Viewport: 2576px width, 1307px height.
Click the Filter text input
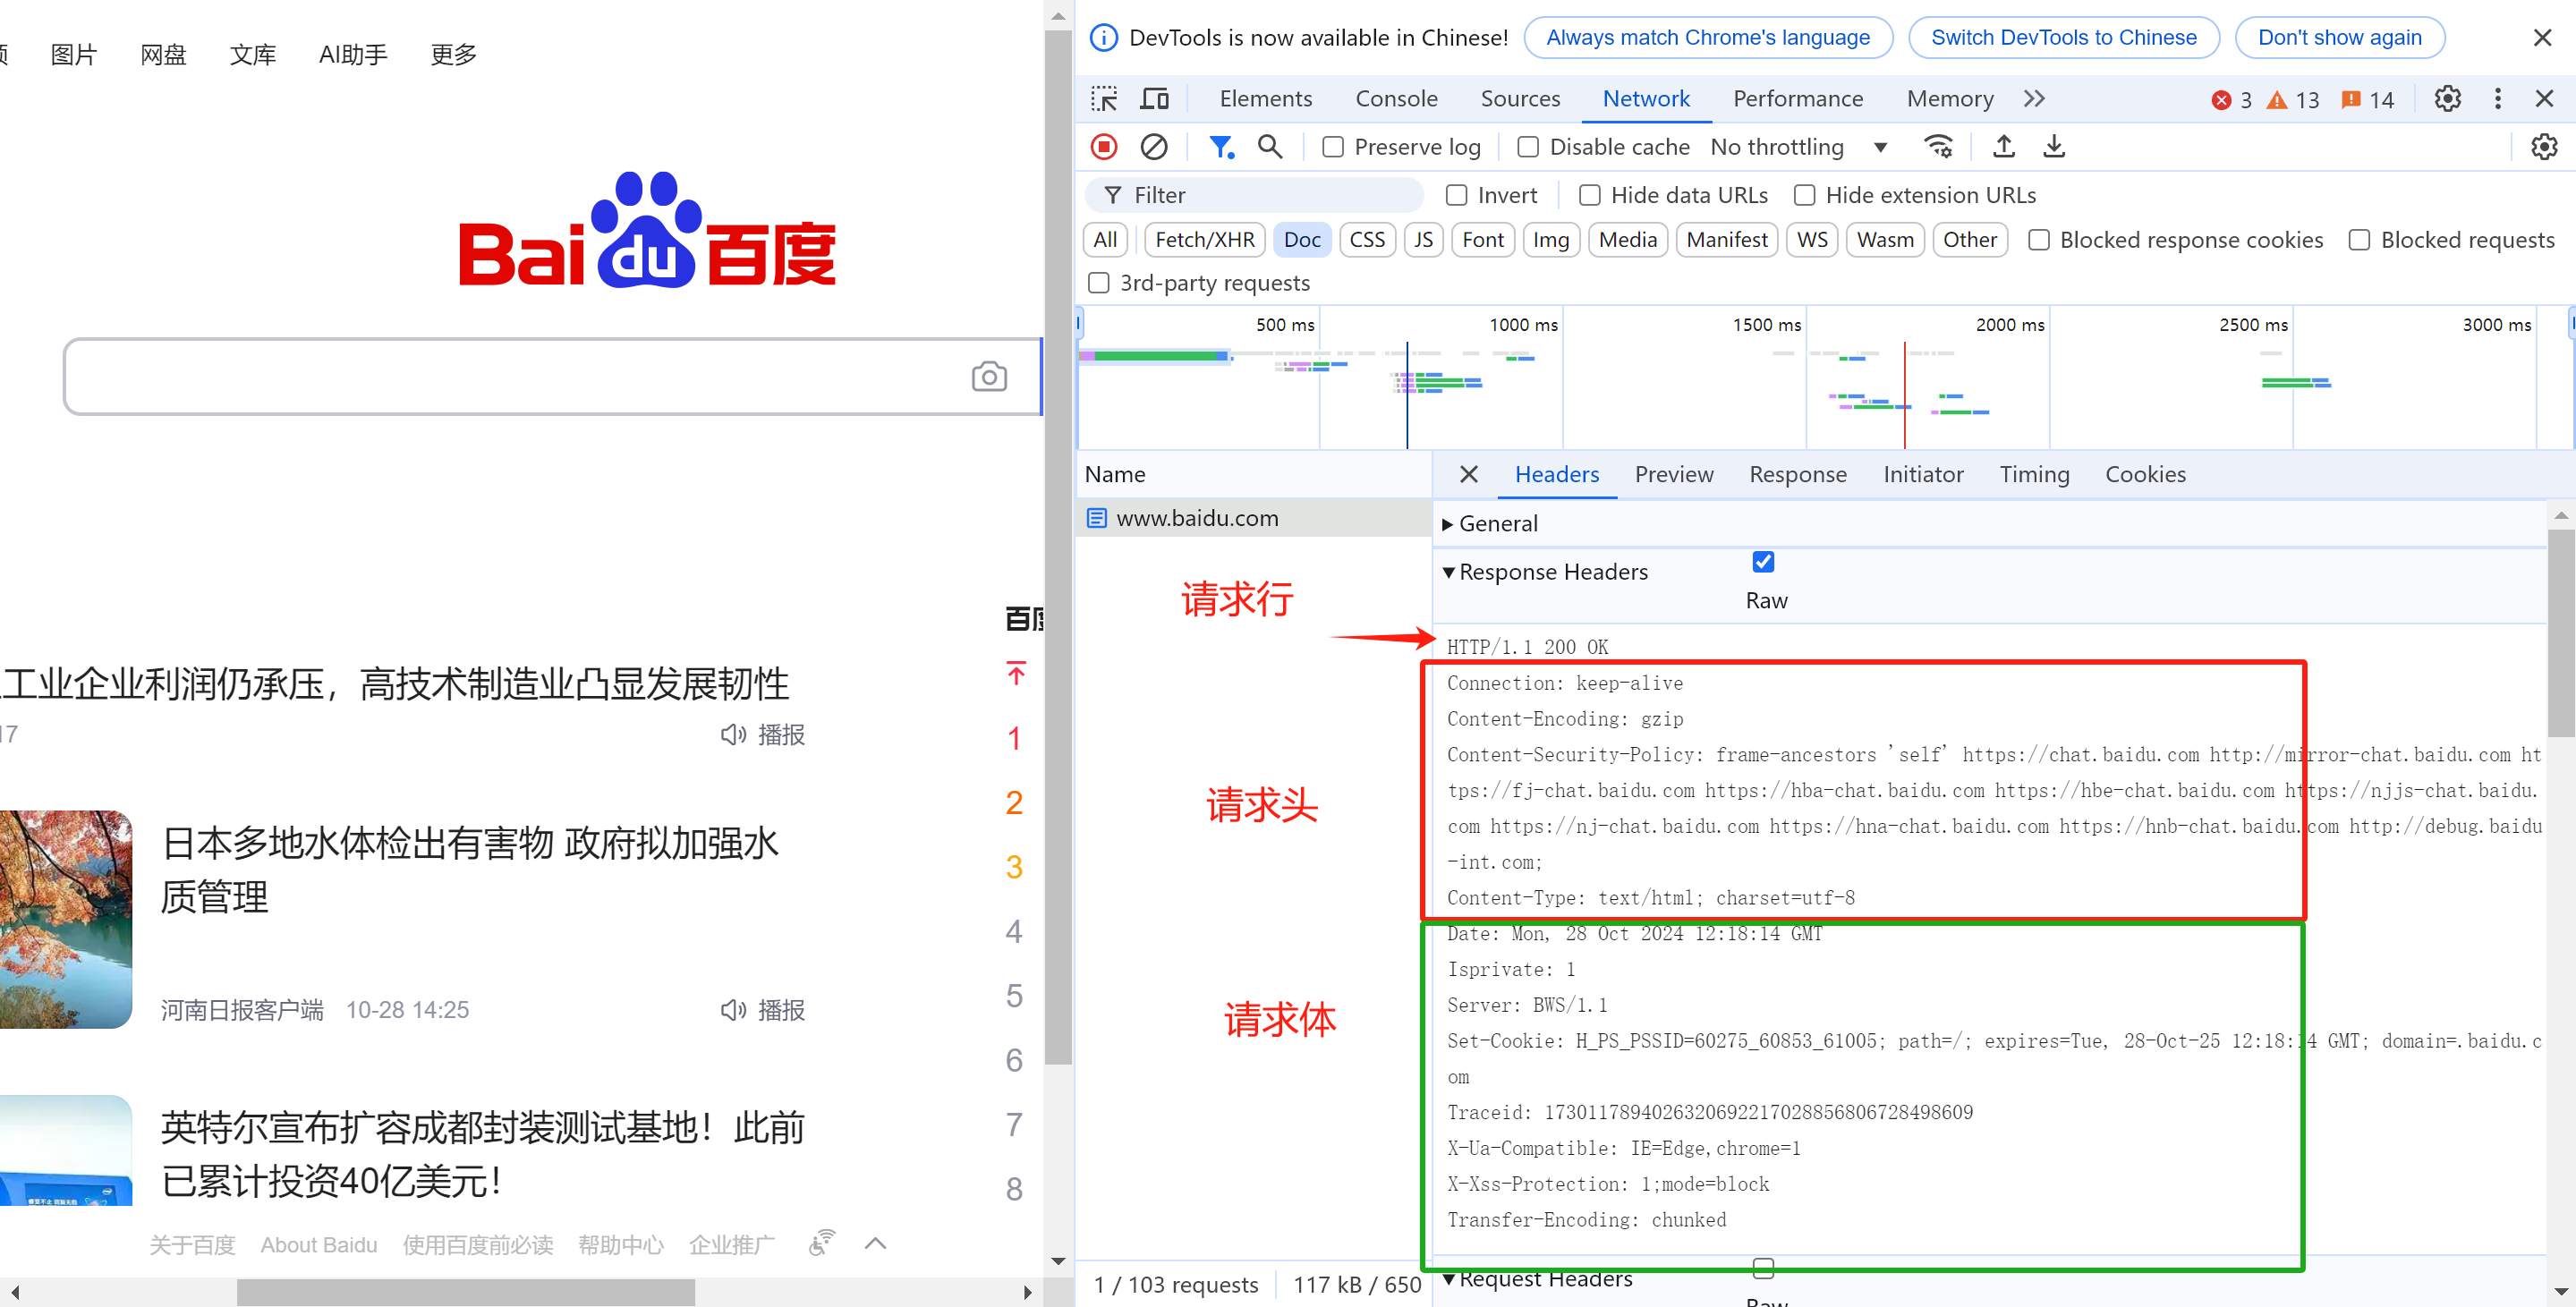1254,195
